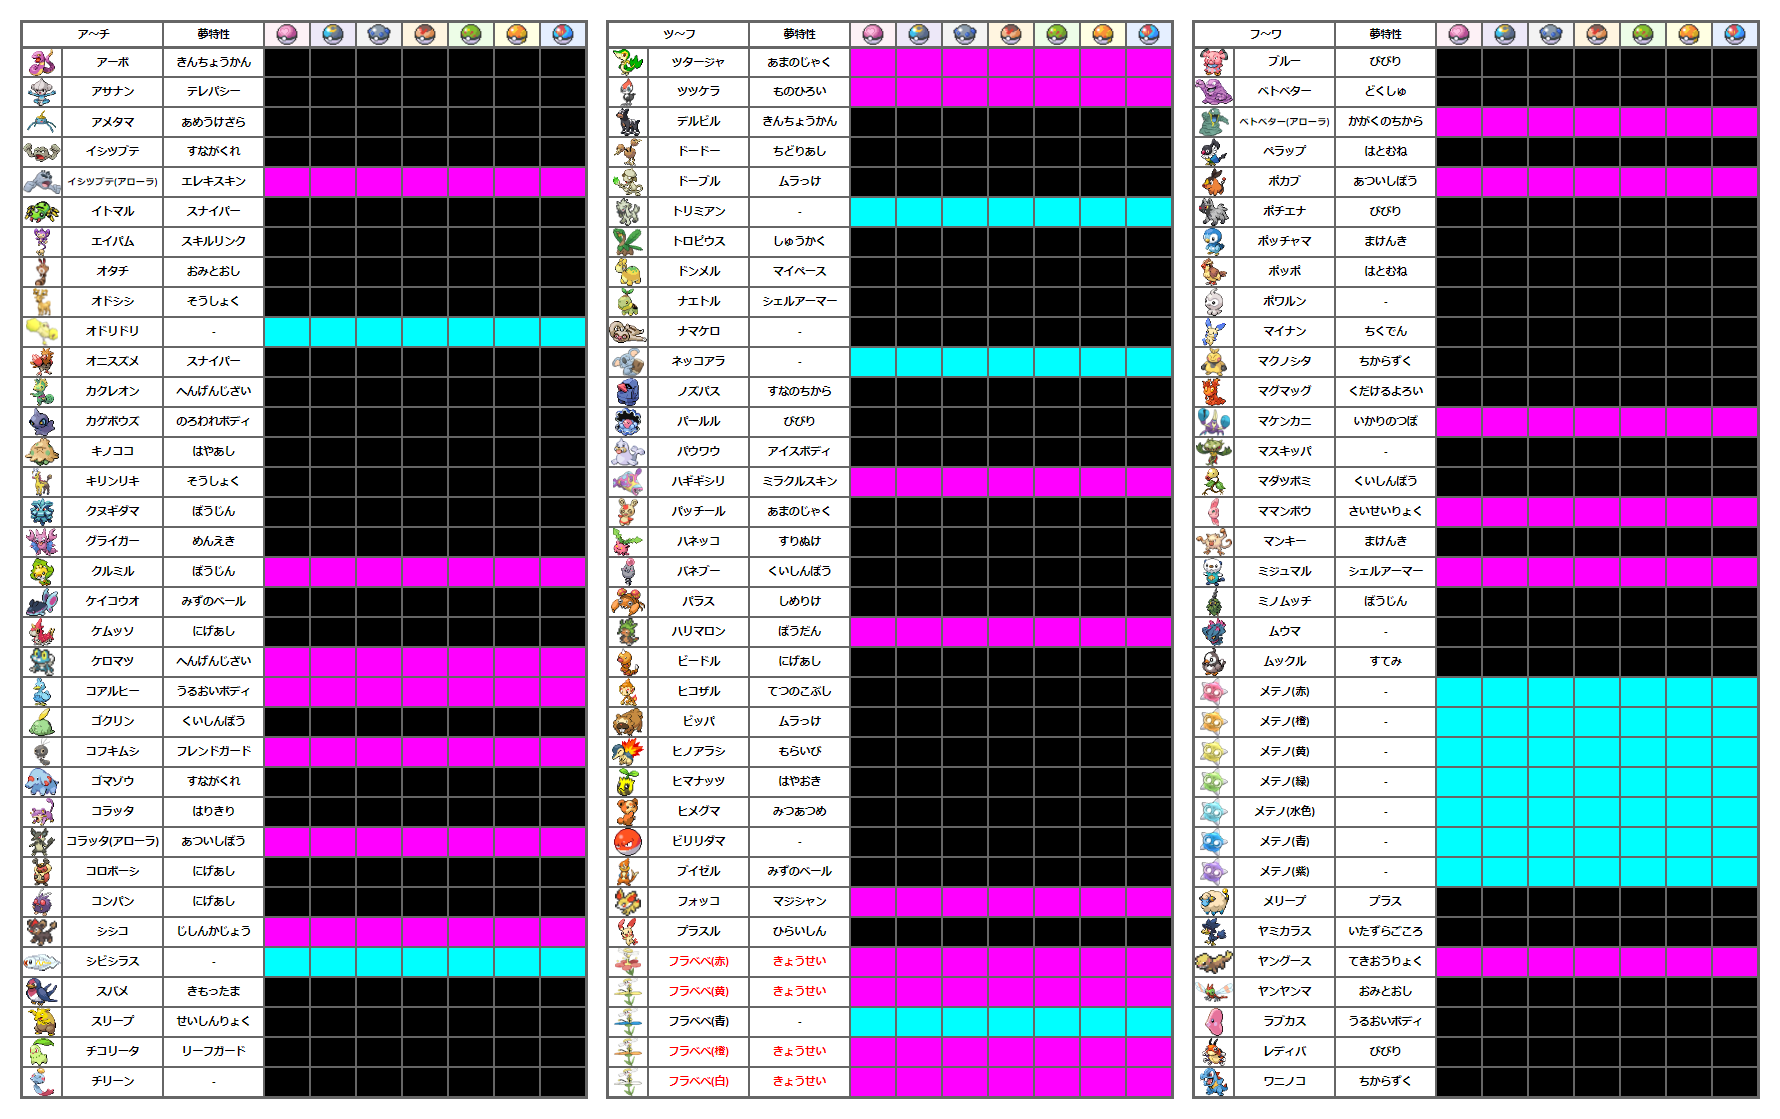Click the Love Ball icon in ア~チ table header
This screenshot has height=1119, width=1780.
(x=287, y=34)
